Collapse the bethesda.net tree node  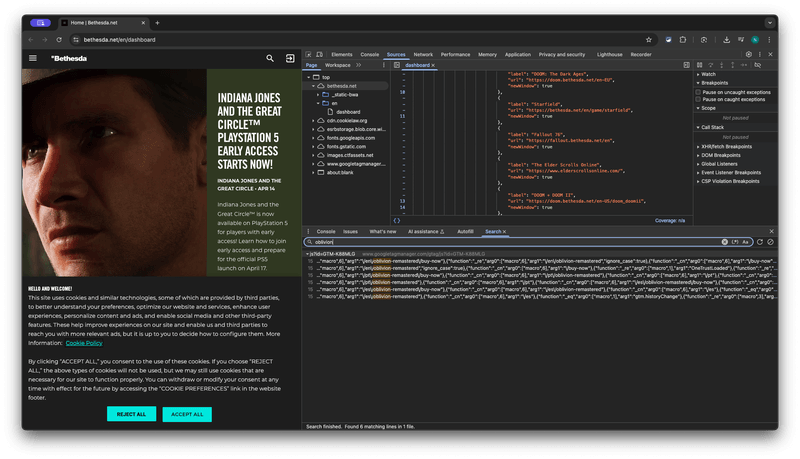pyautogui.click(x=314, y=86)
